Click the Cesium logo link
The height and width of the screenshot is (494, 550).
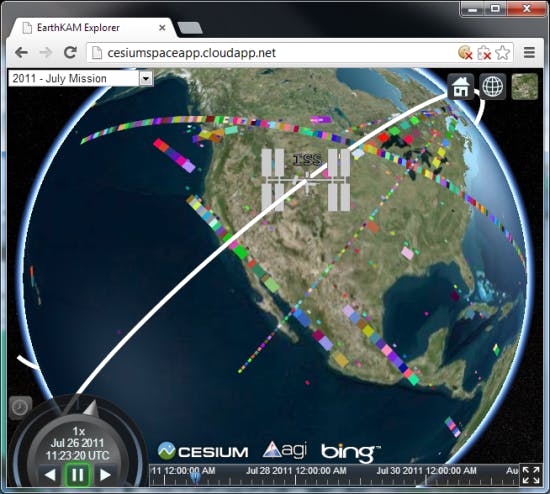click(203, 451)
